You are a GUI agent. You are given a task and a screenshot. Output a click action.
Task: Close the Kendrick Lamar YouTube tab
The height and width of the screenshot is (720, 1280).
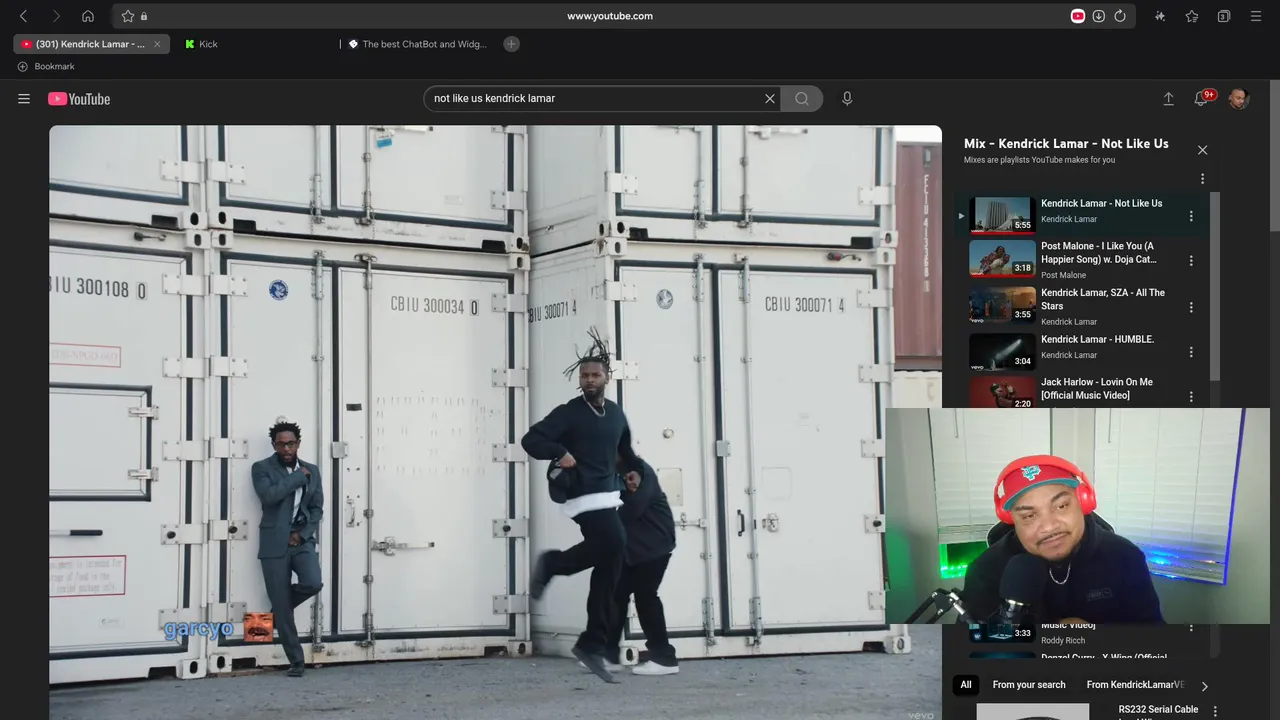pyautogui.click(x=157, y=44)
